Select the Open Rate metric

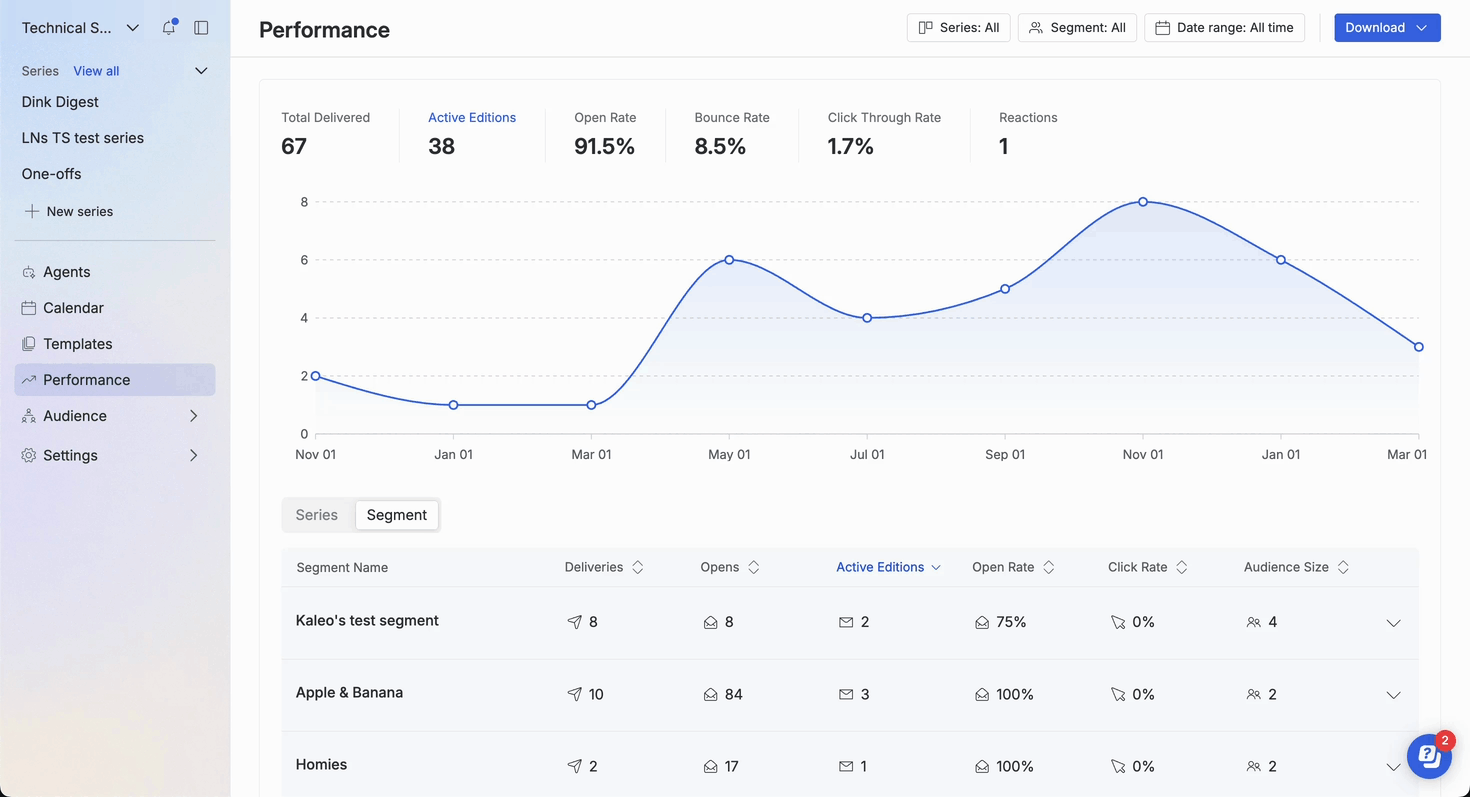[605, 133]
